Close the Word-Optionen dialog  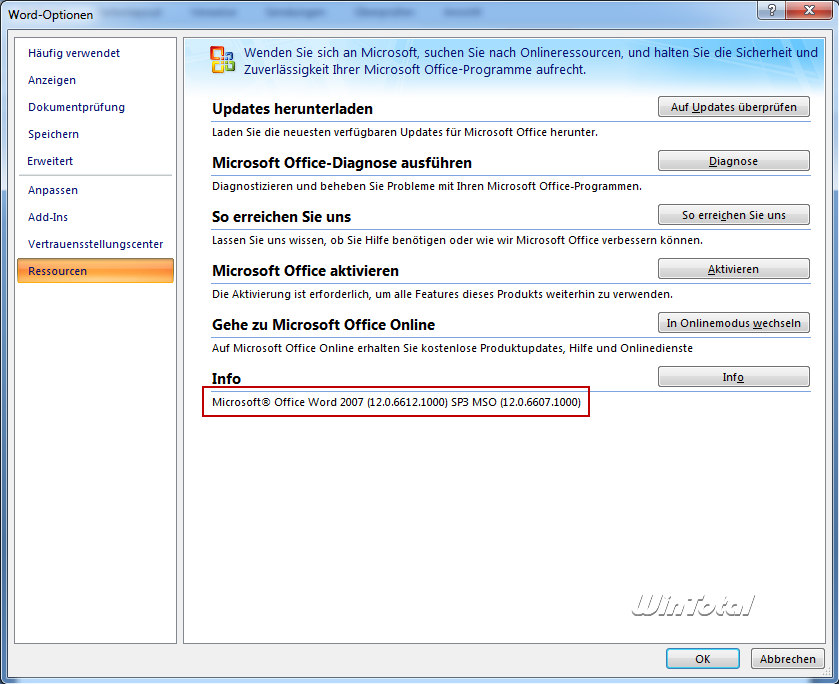(809, 10)
